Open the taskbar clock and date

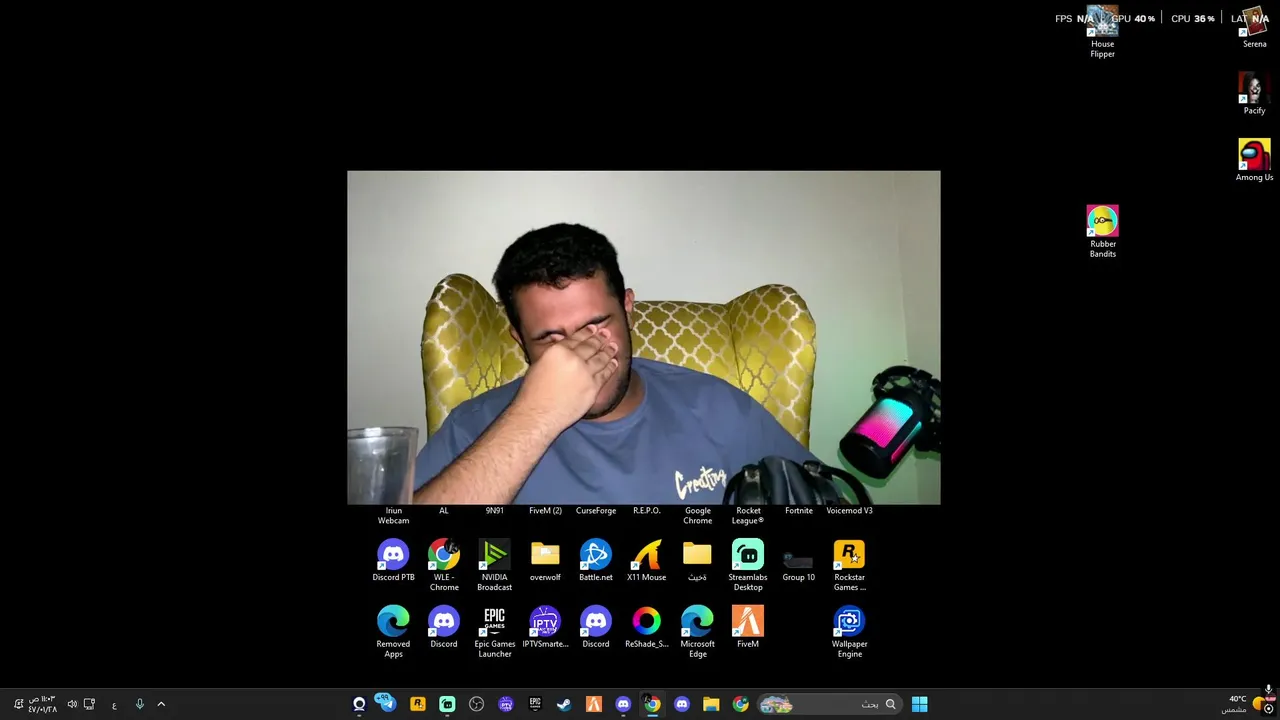[x=42, y=704]
